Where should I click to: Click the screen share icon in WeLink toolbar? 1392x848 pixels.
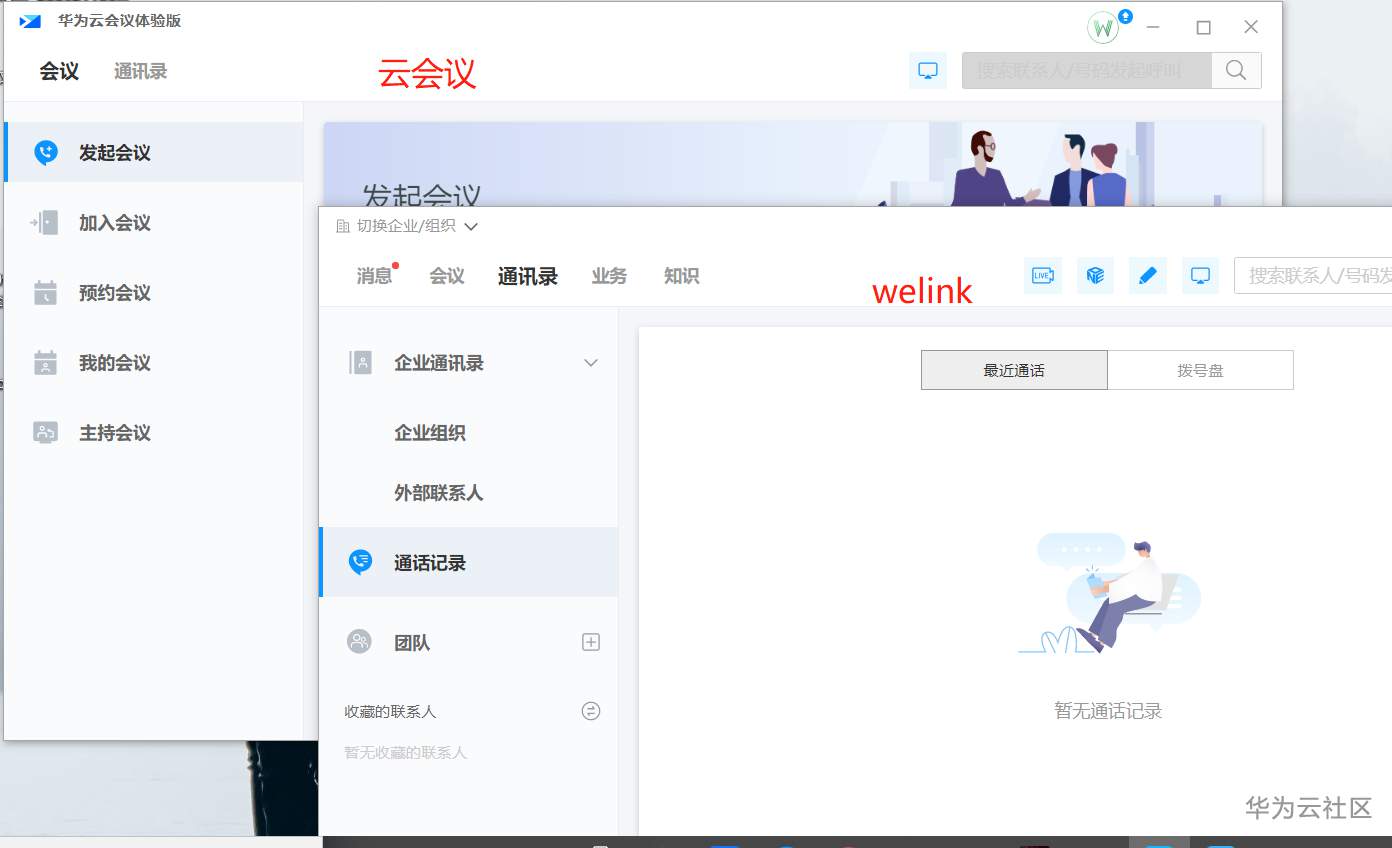click(1201, 275)
